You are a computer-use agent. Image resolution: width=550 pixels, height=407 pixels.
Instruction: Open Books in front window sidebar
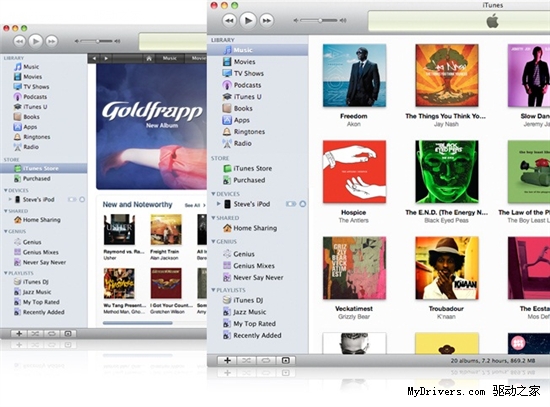tap(243, 108)
